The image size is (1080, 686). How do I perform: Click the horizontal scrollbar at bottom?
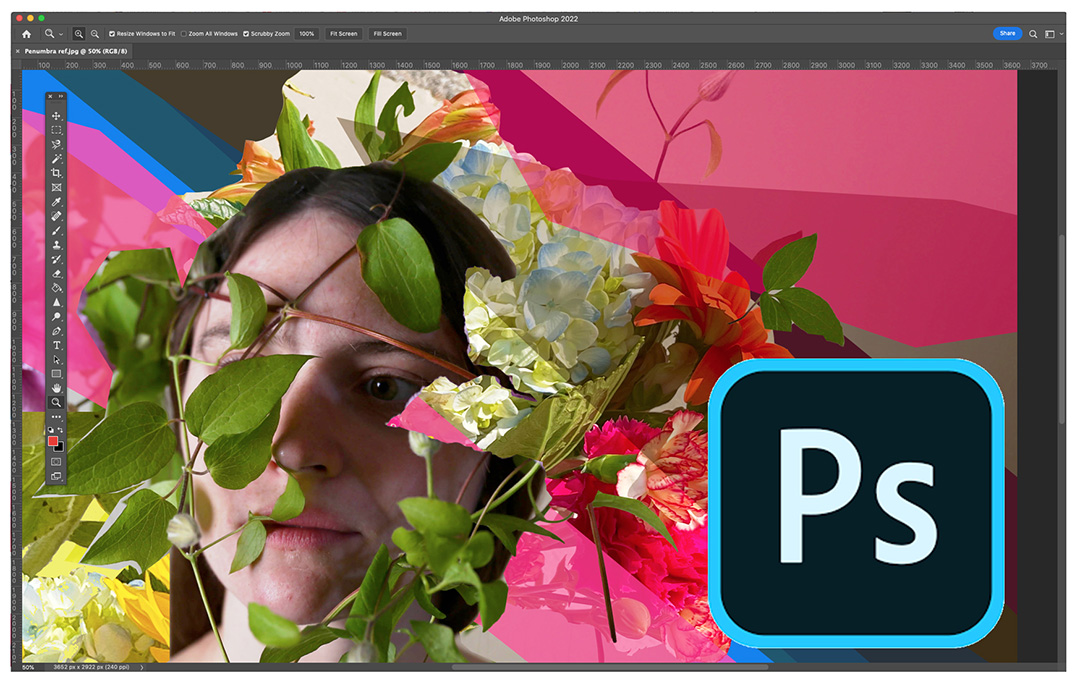click(610, 667)
